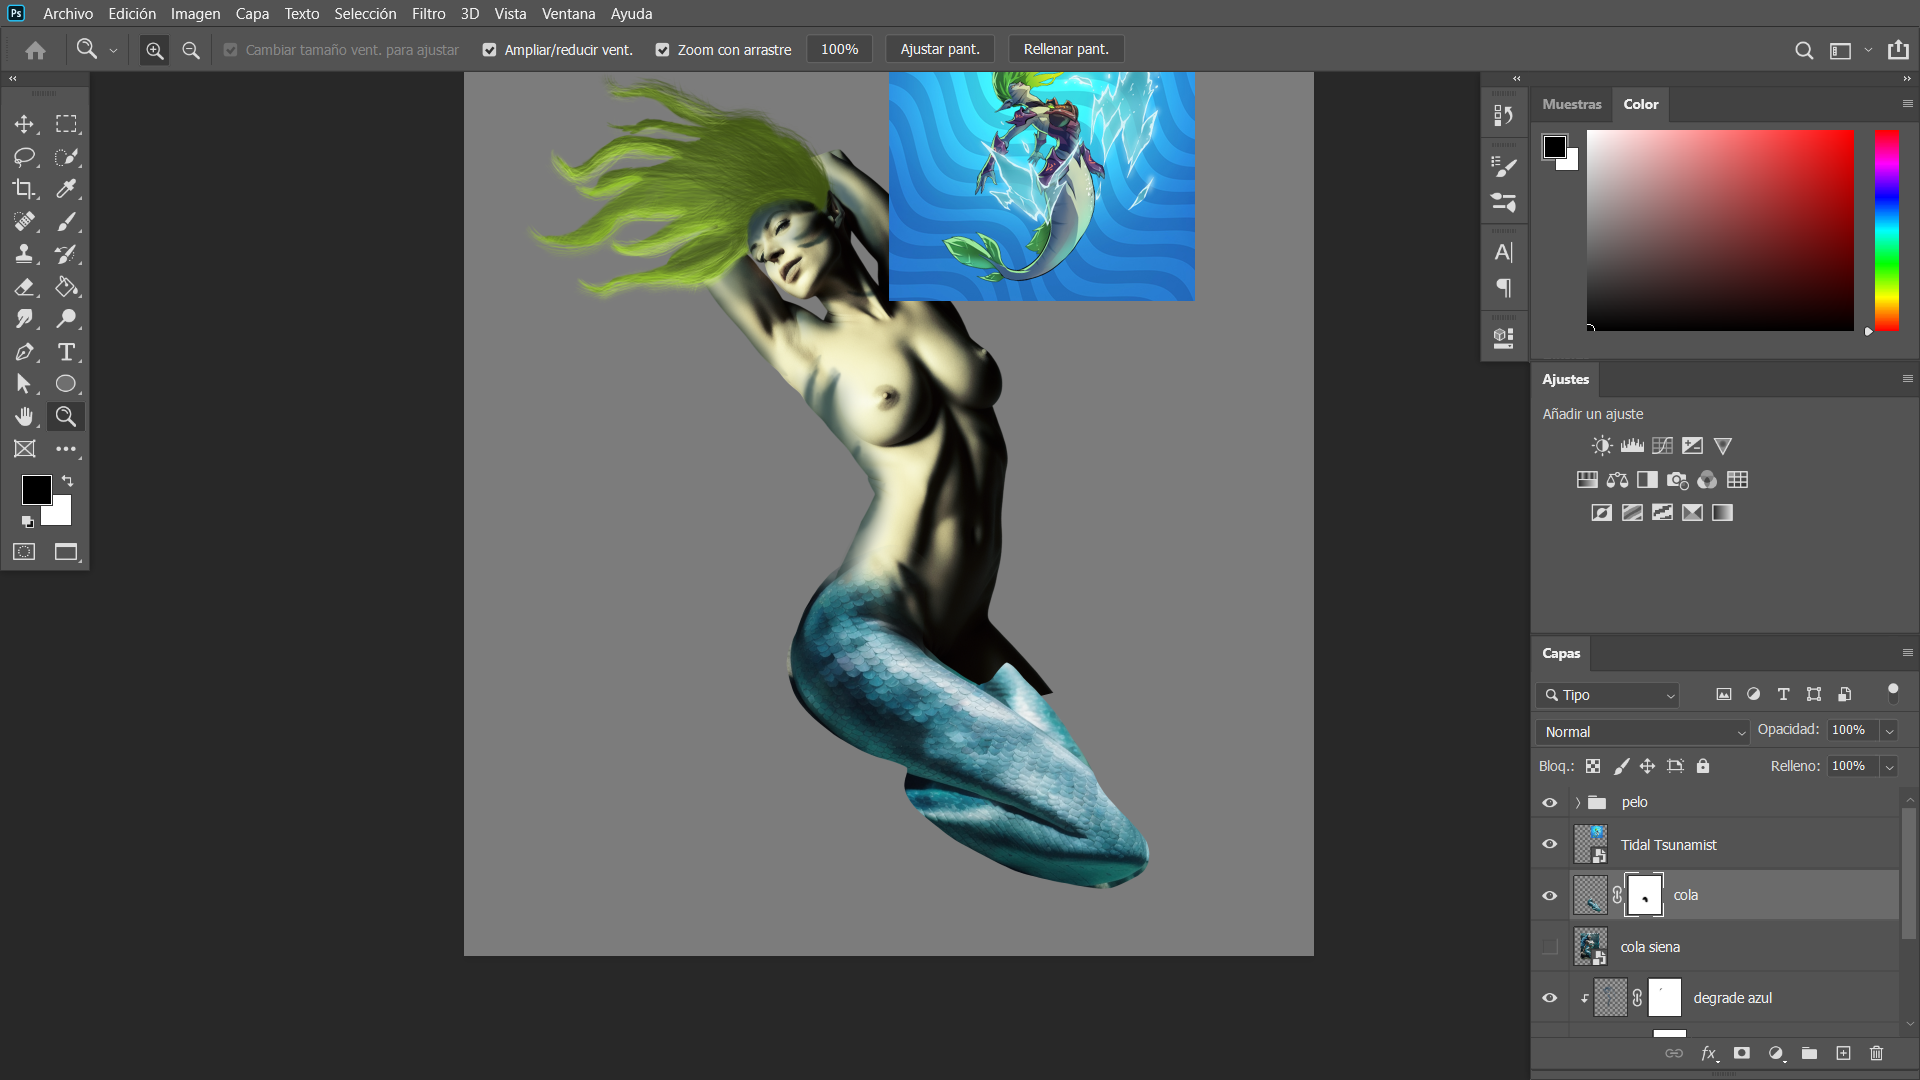Open the Opacidad value dropdown arrow

pos(1889,731)
